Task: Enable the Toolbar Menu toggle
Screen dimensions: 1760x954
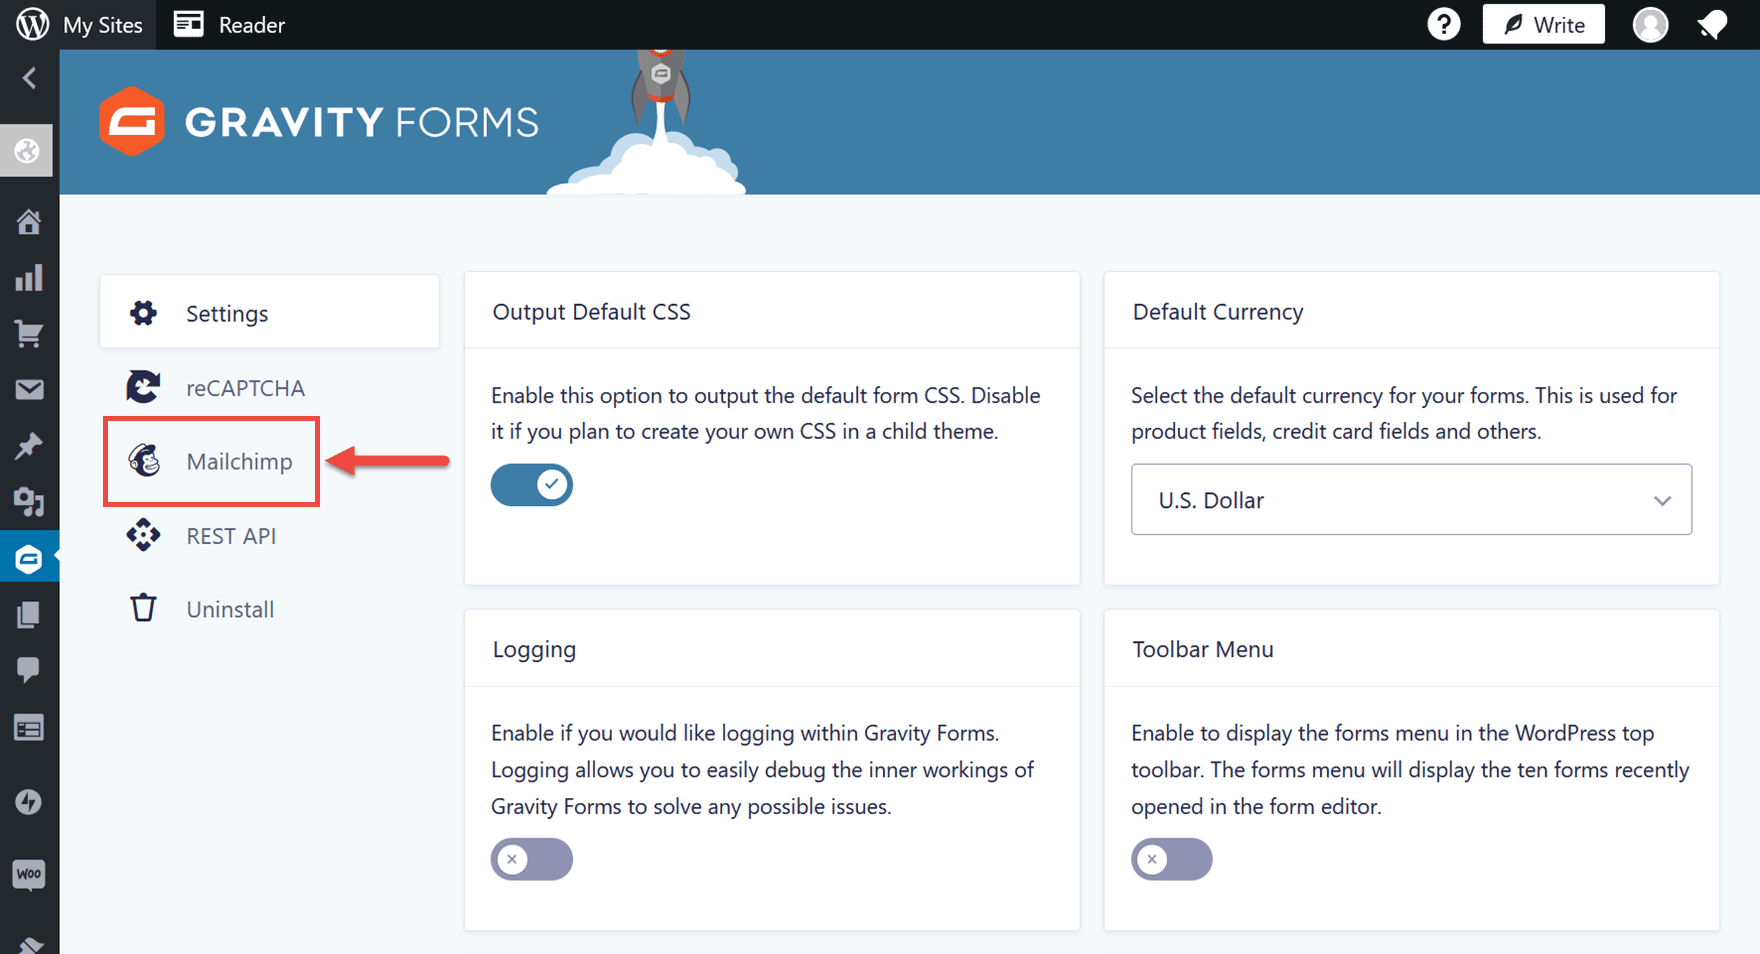Action: pos(1171,859)
